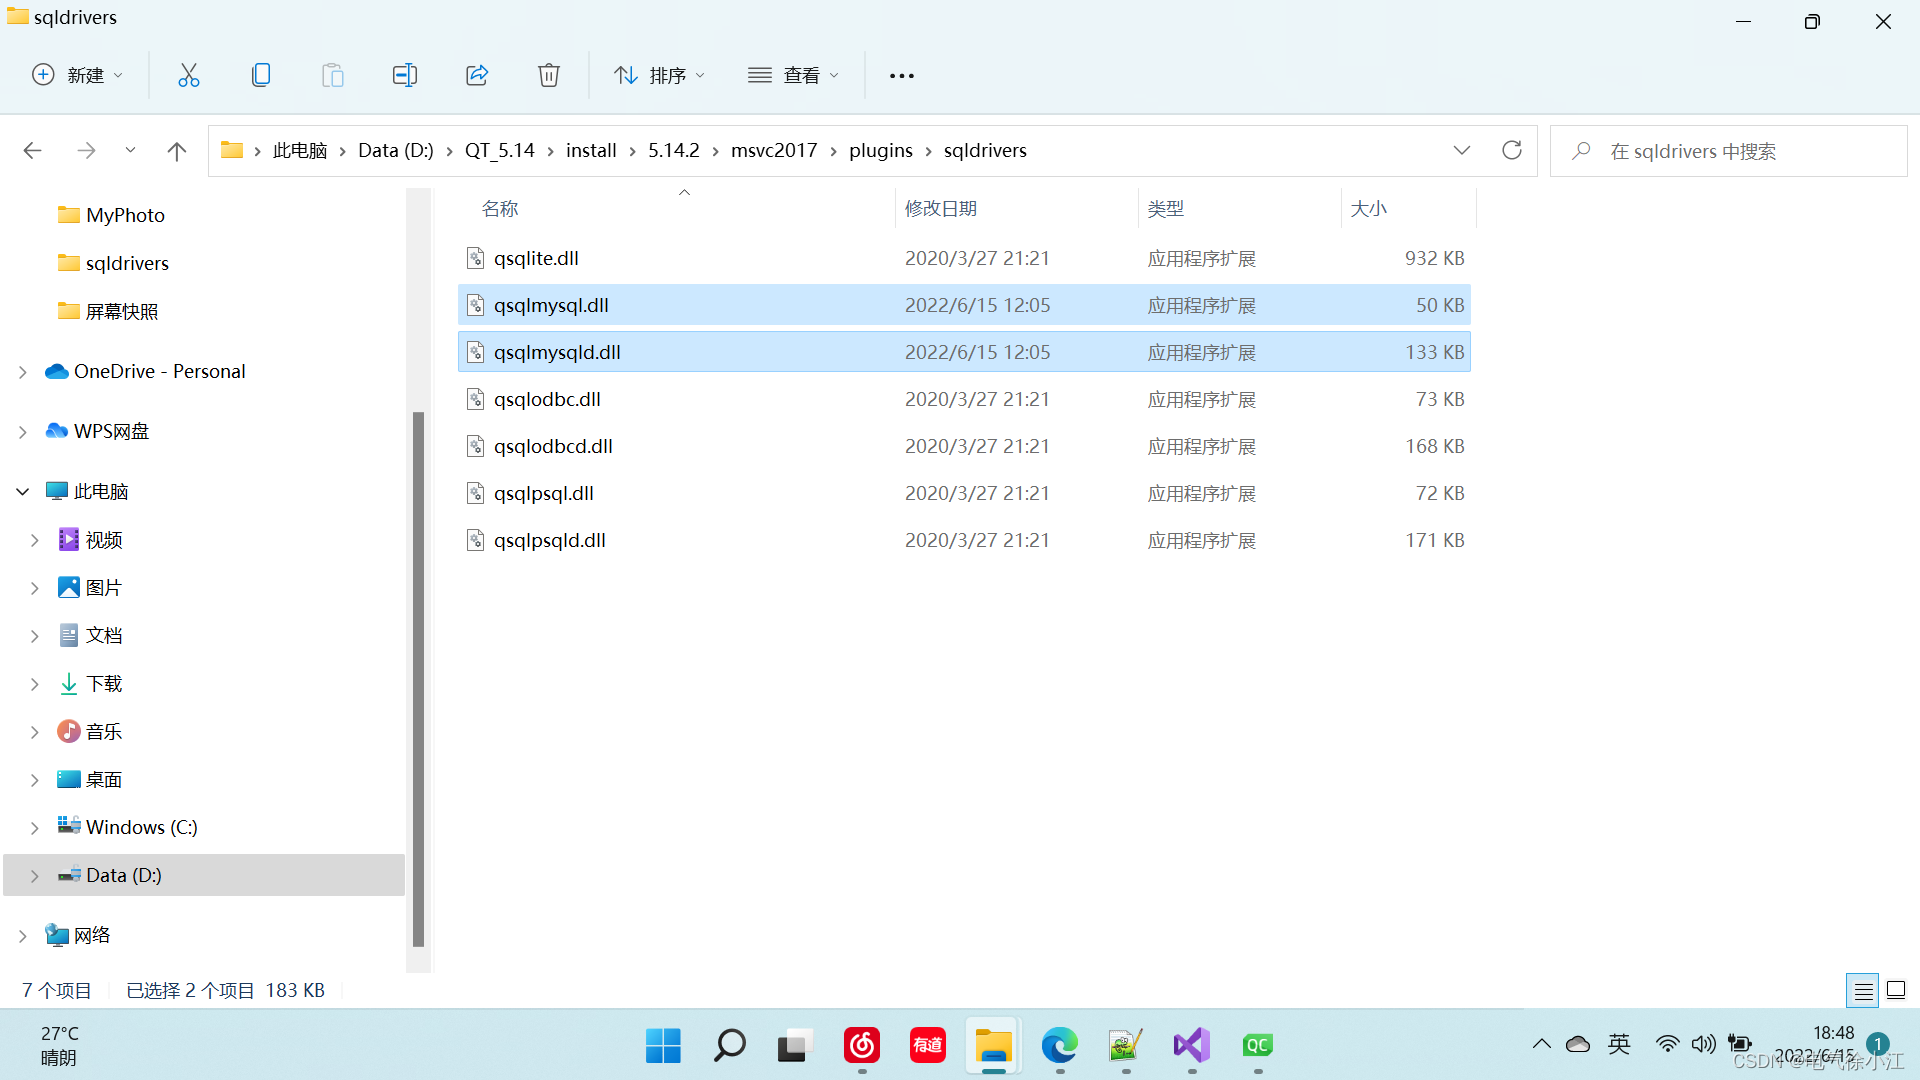Click the Delete trash icon
The height and width of the screenshot is (1080, 1920).
[x=549, y=75]
